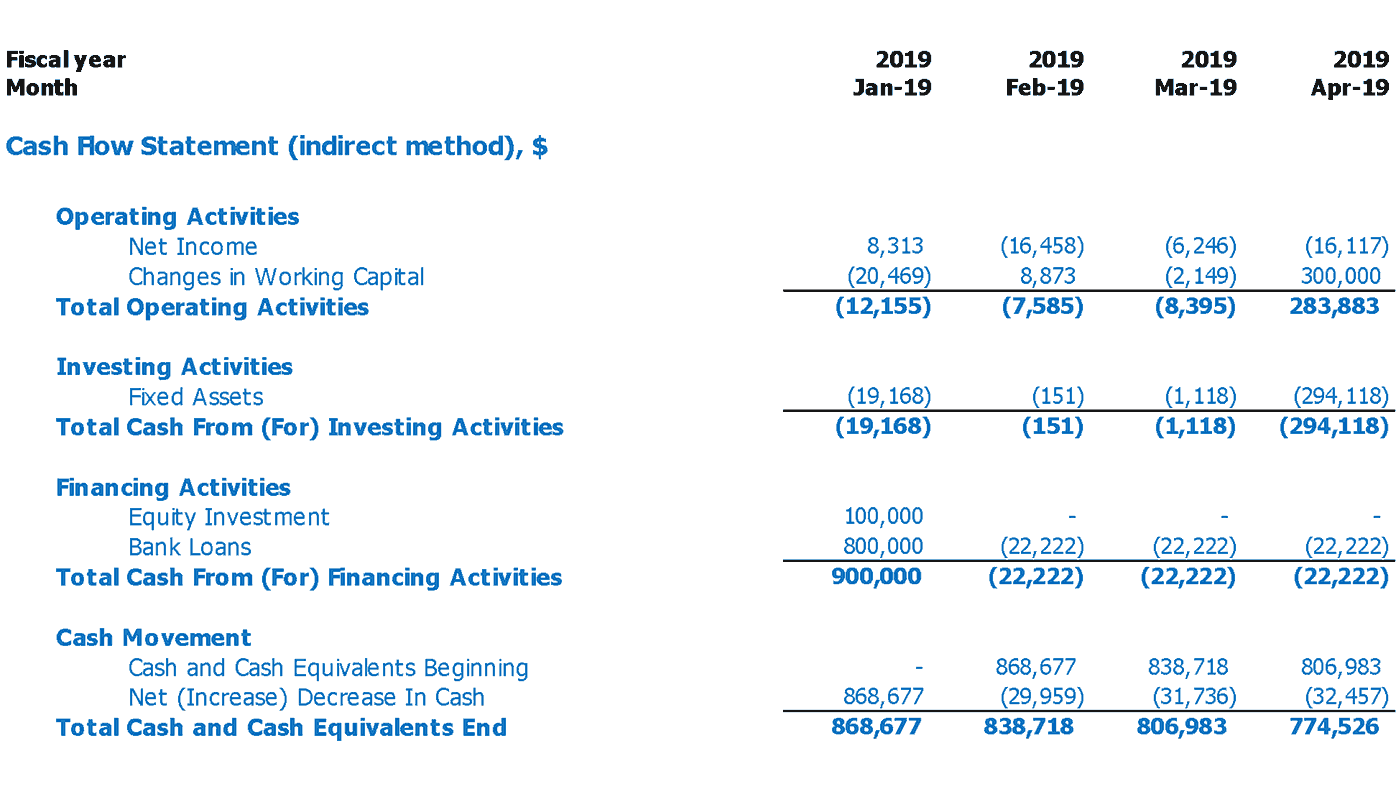Image resolution: width=1396 pixels, height=786 pixels.
Task: Select Mar-19 Cash Equivalents Beginning value 838,718
Action: click(x=1187, y=667)
